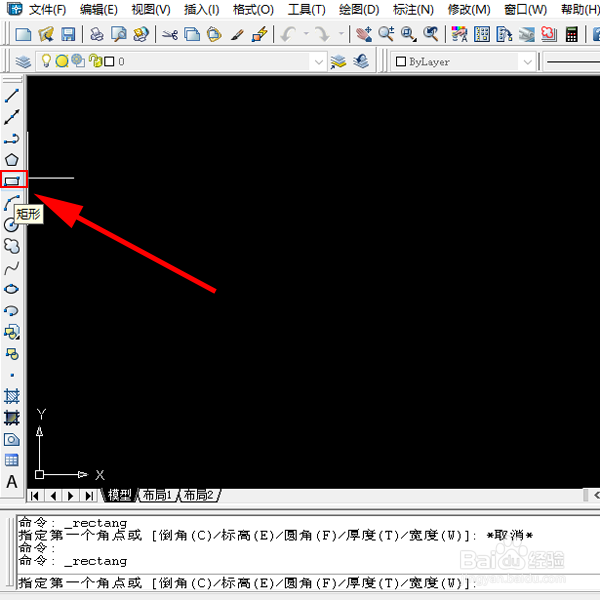This screenshot has width=600, height=600.
Task: Click the command line input field
Action: click(308, 583)
